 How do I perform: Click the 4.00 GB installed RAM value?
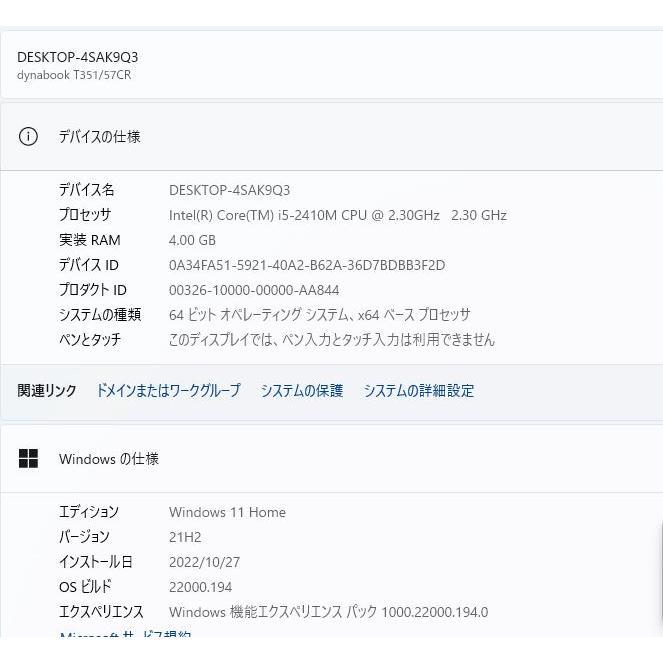192,240
